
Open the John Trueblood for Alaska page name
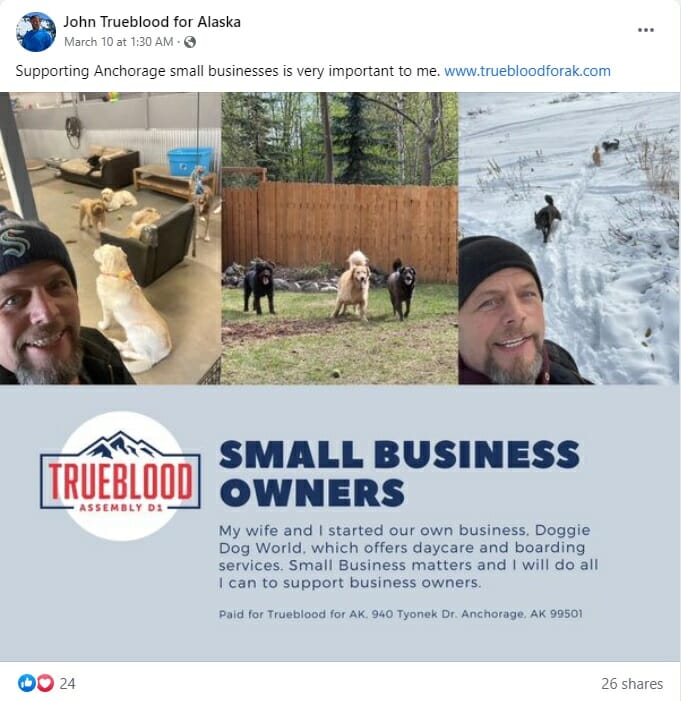152,22
